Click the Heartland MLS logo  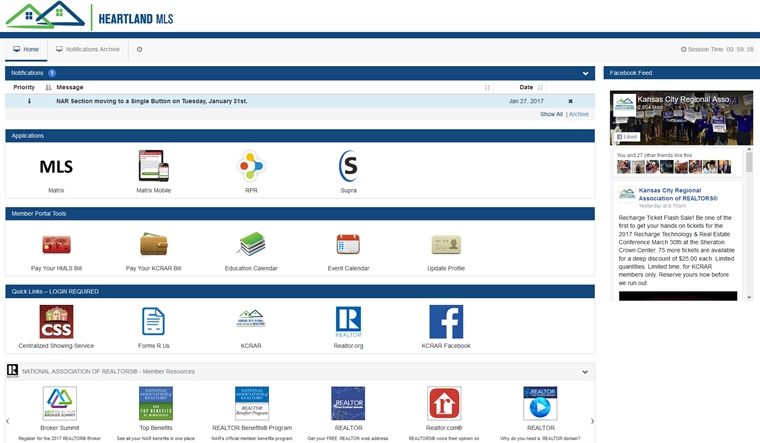90,16
